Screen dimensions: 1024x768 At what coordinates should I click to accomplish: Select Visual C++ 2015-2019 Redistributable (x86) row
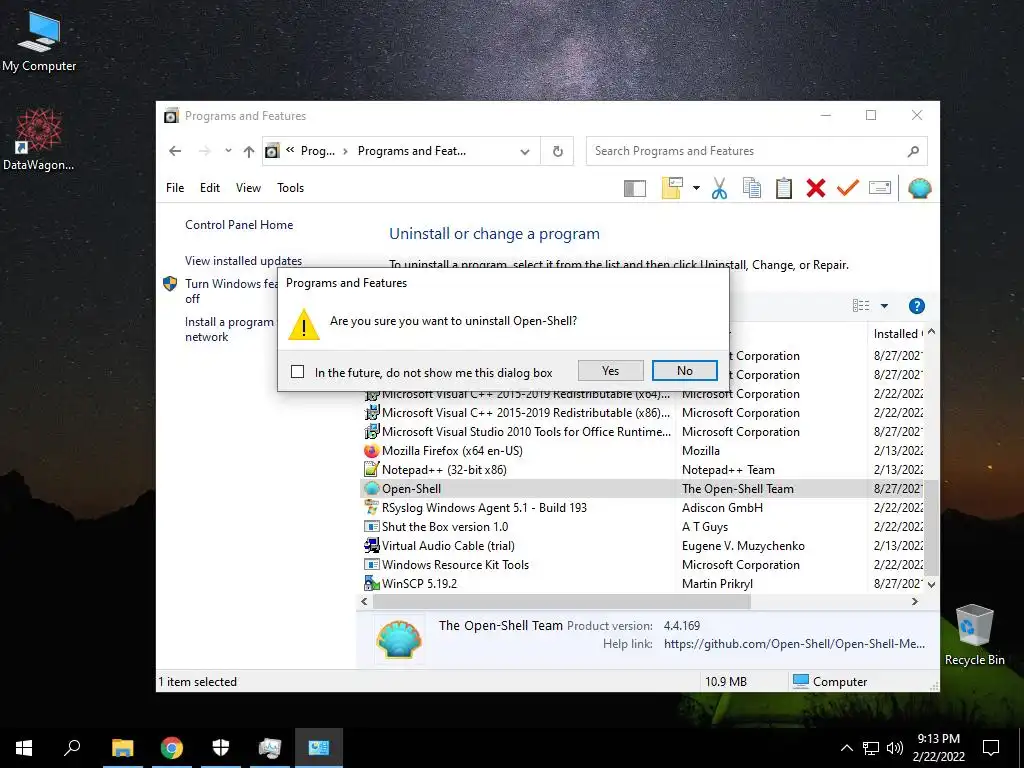point(643,413)
